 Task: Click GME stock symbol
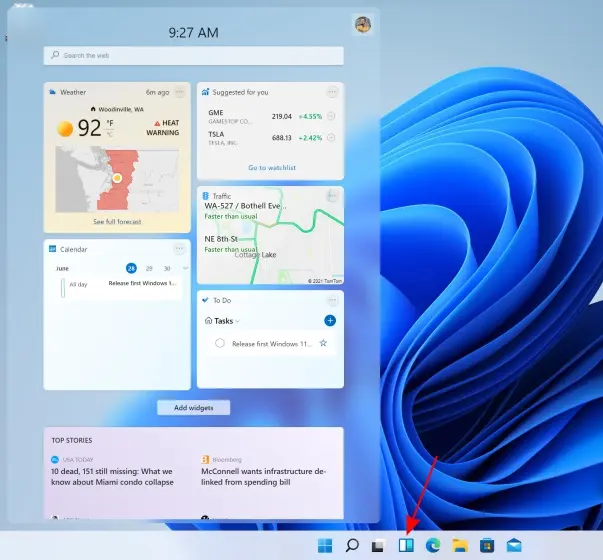(215, 113)
